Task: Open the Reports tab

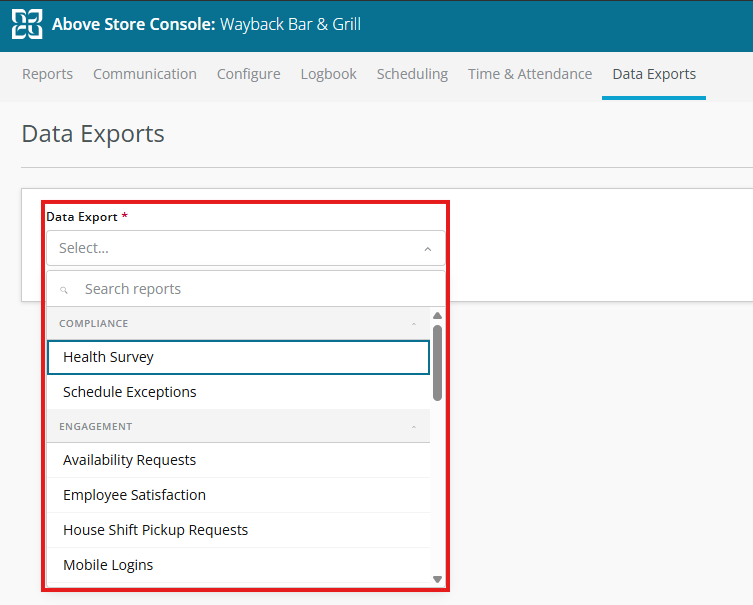Action: 48,74
